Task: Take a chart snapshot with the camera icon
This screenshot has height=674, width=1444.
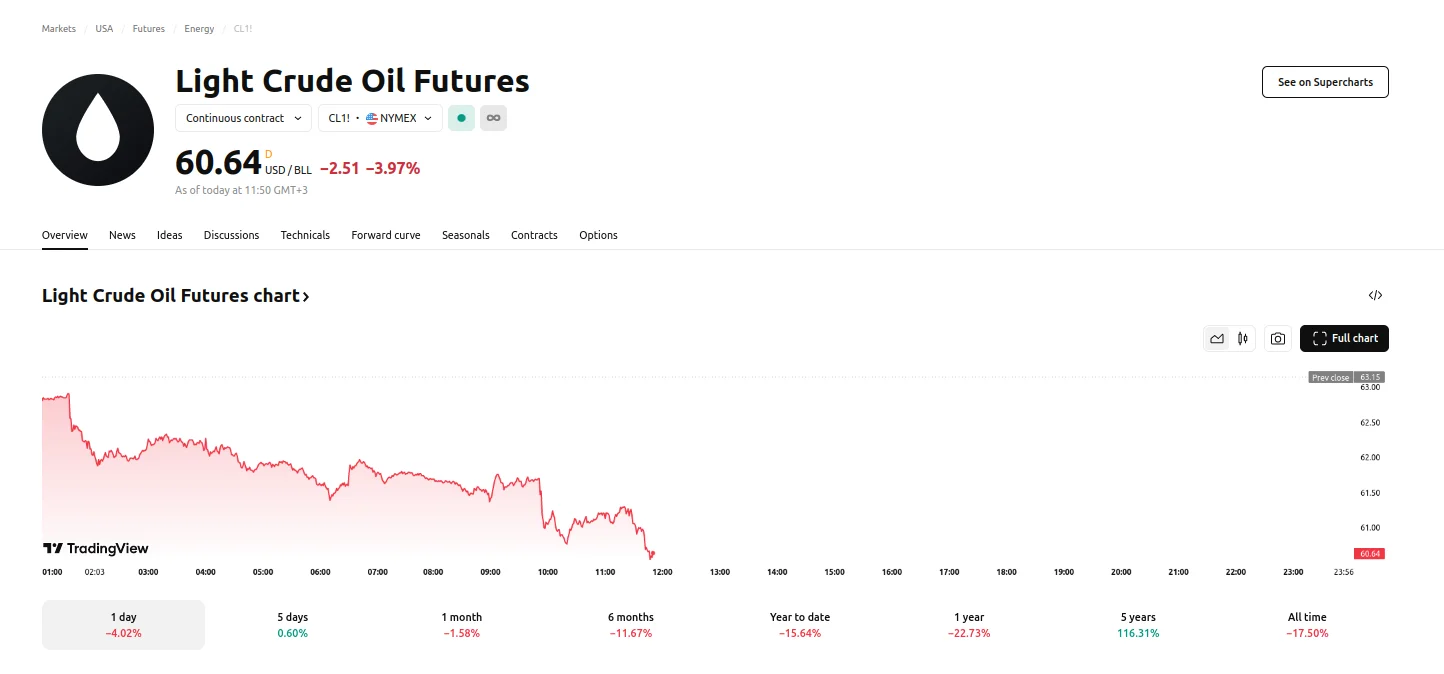Action: [x=1277, y=338]
